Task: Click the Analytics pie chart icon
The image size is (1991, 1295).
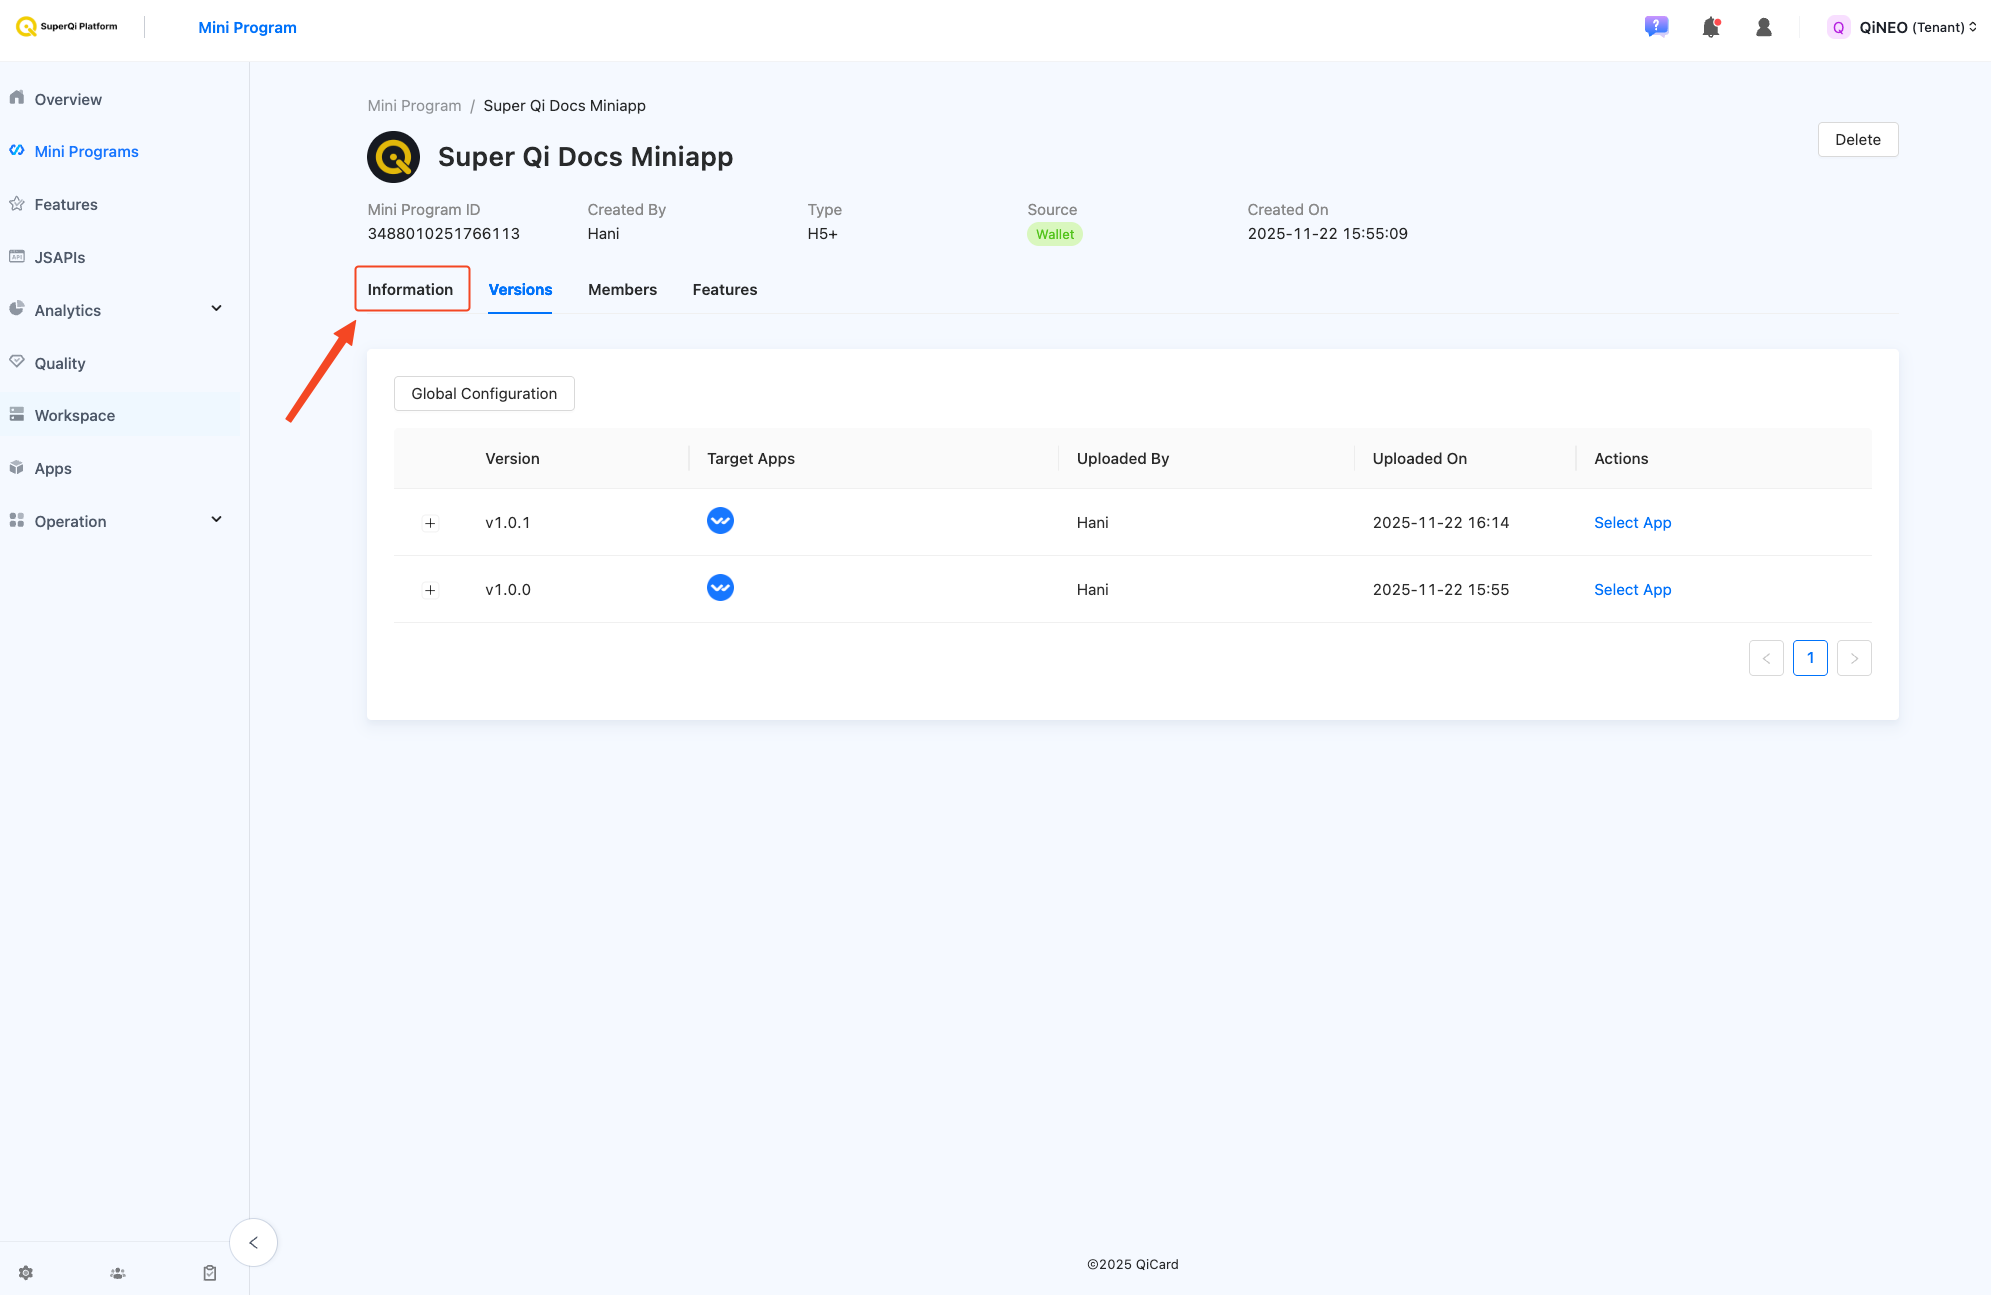Action: [17, 309]
